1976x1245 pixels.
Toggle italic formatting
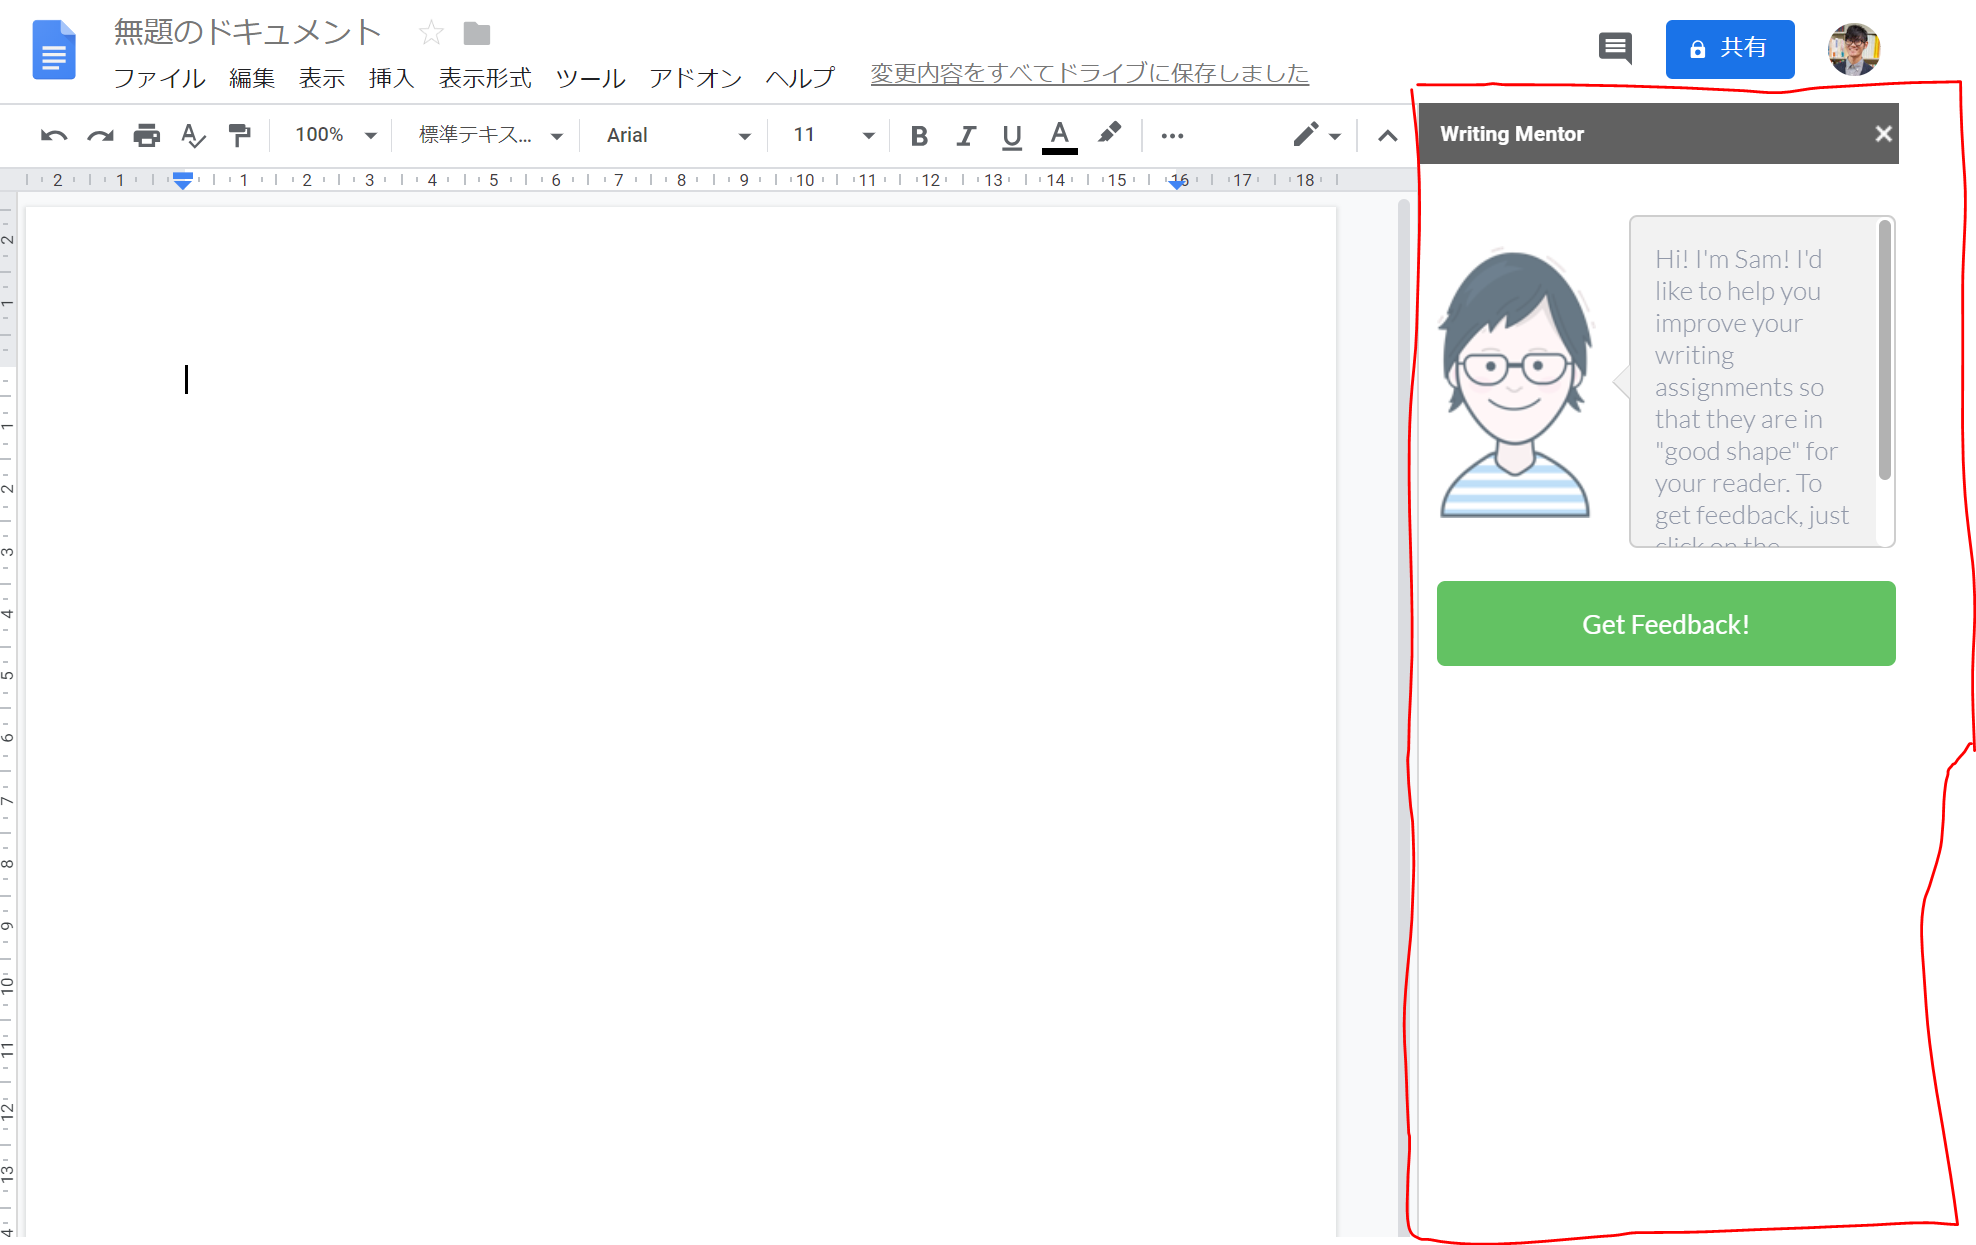click(x=965, y=135)
